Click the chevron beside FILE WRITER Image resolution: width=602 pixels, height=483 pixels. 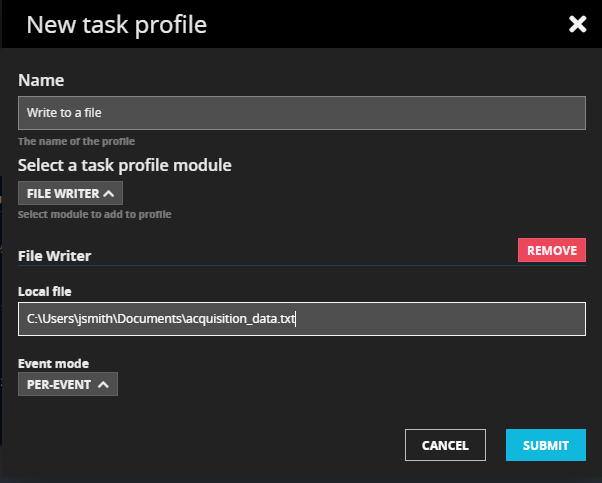click(x=108, y=193)
